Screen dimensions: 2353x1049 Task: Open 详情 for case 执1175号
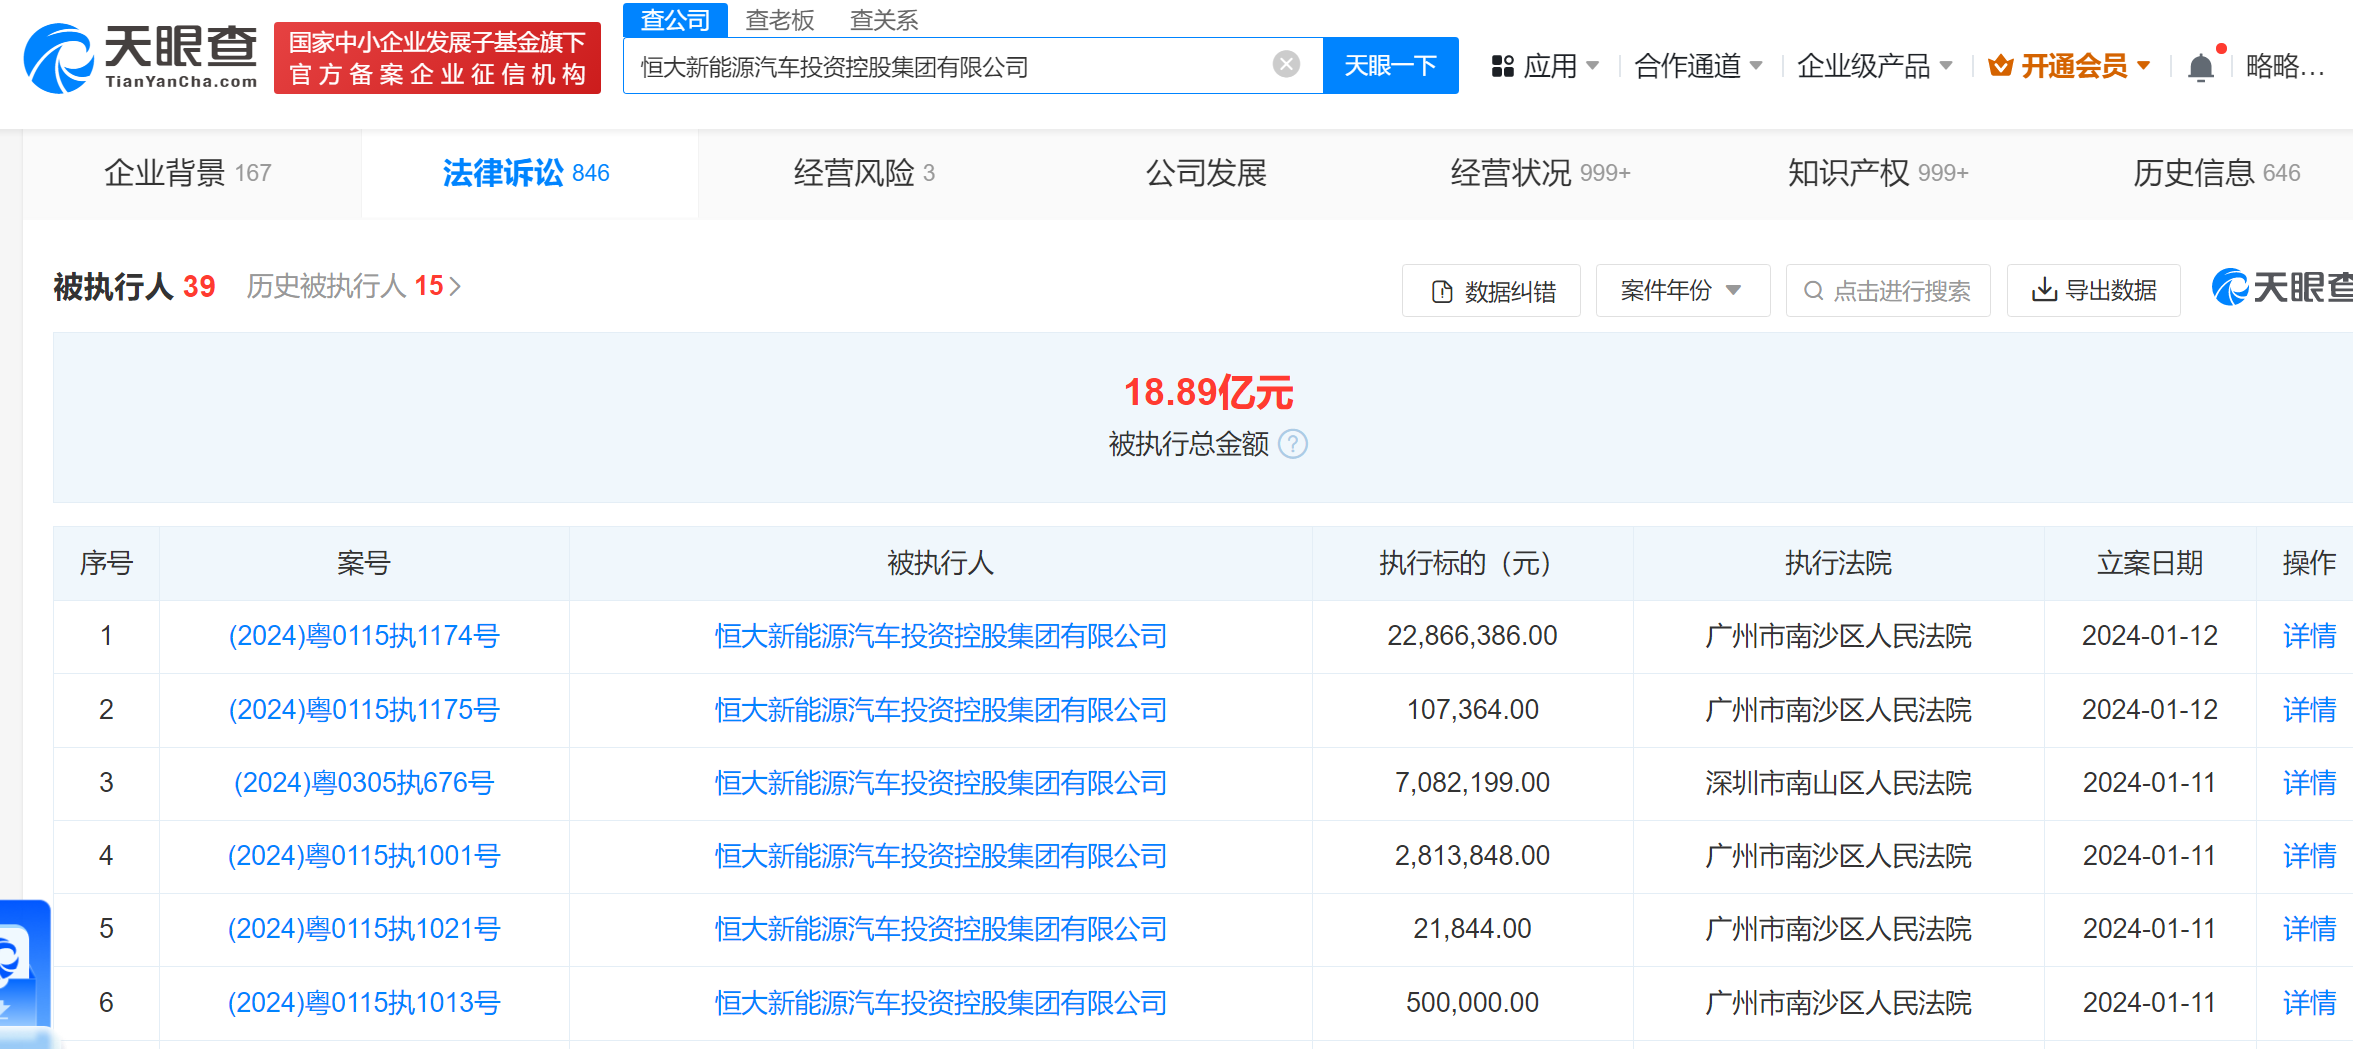point(2309,710)
